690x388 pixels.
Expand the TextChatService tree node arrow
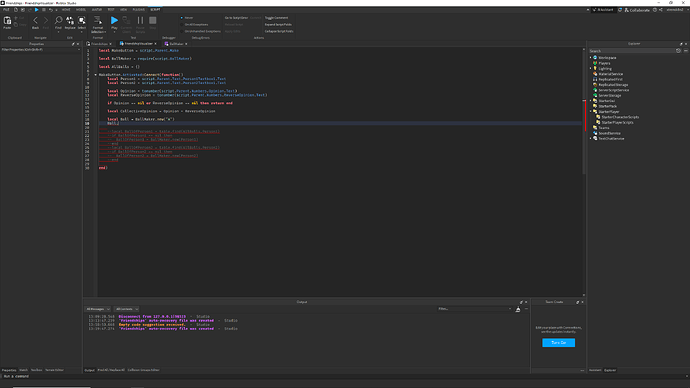pyautogui.click(x=591, y=139)
